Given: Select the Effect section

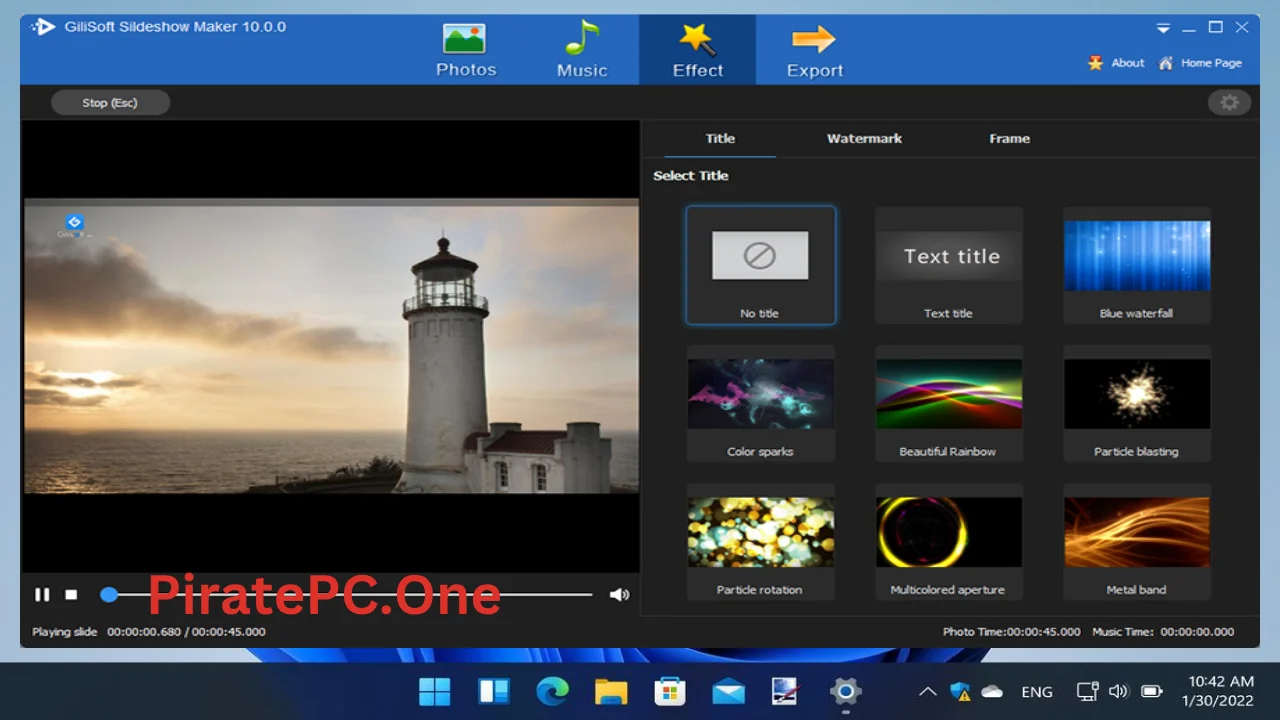Looking at the screenshot, I should pos(698,50).
